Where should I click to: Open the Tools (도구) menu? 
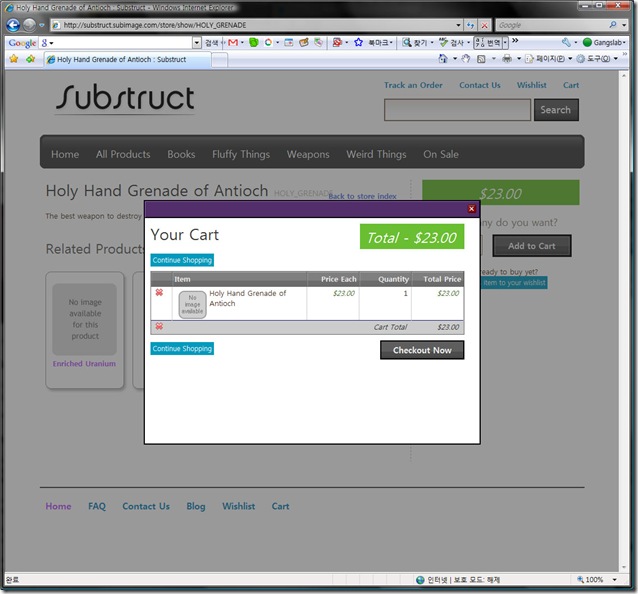click(x=596, y=59)
